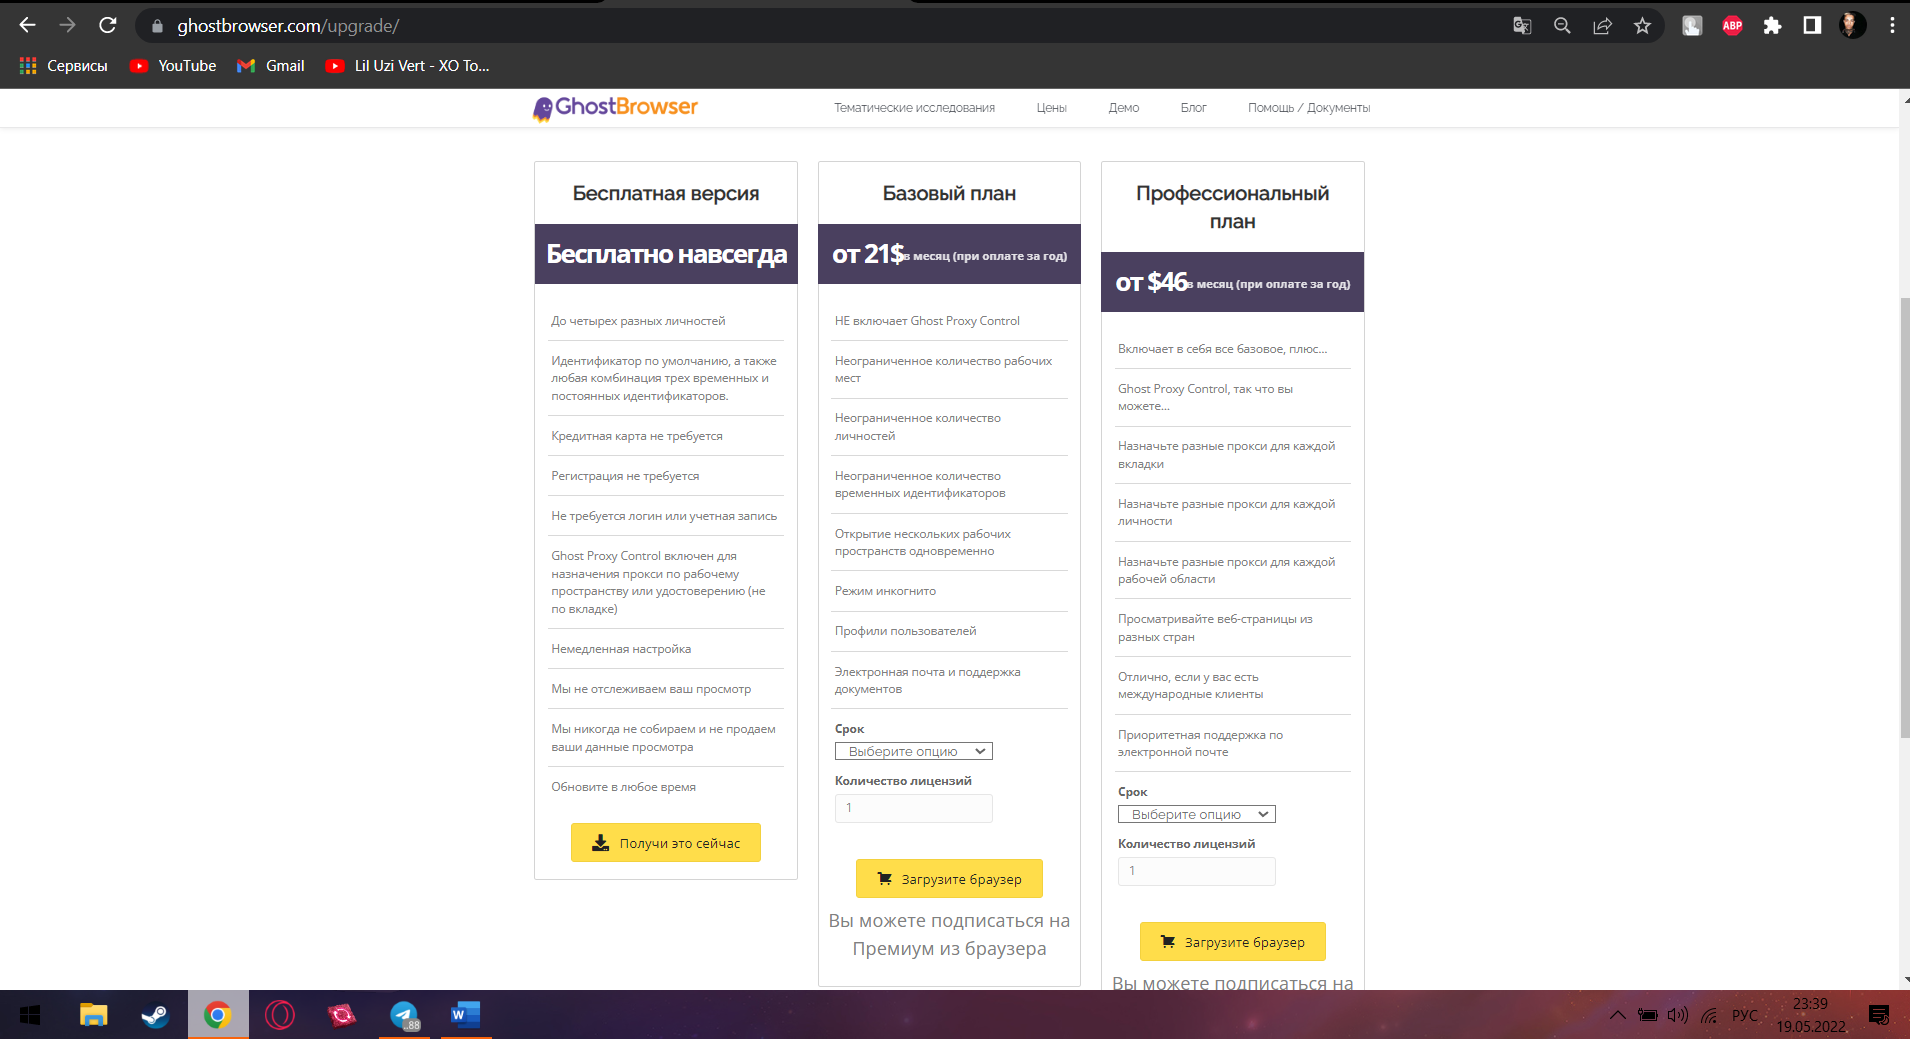Click license quantity field in Профессиональный план
The width and height of the screenshot is (1910, 1039).
[x=1197, y=871]
